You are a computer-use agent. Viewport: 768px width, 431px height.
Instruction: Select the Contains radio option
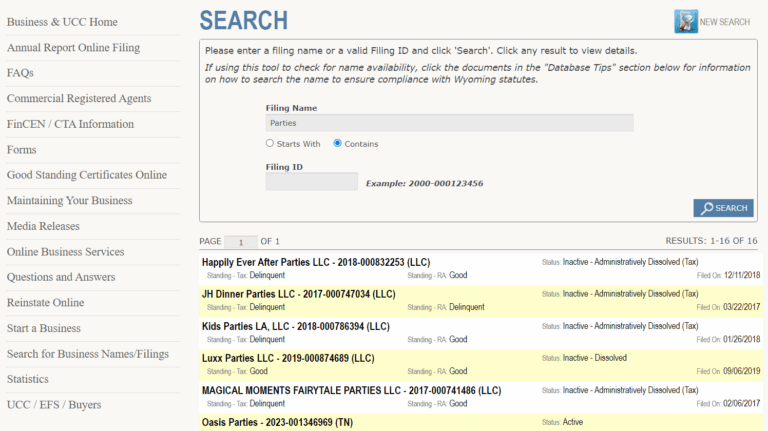click(338, 144)
